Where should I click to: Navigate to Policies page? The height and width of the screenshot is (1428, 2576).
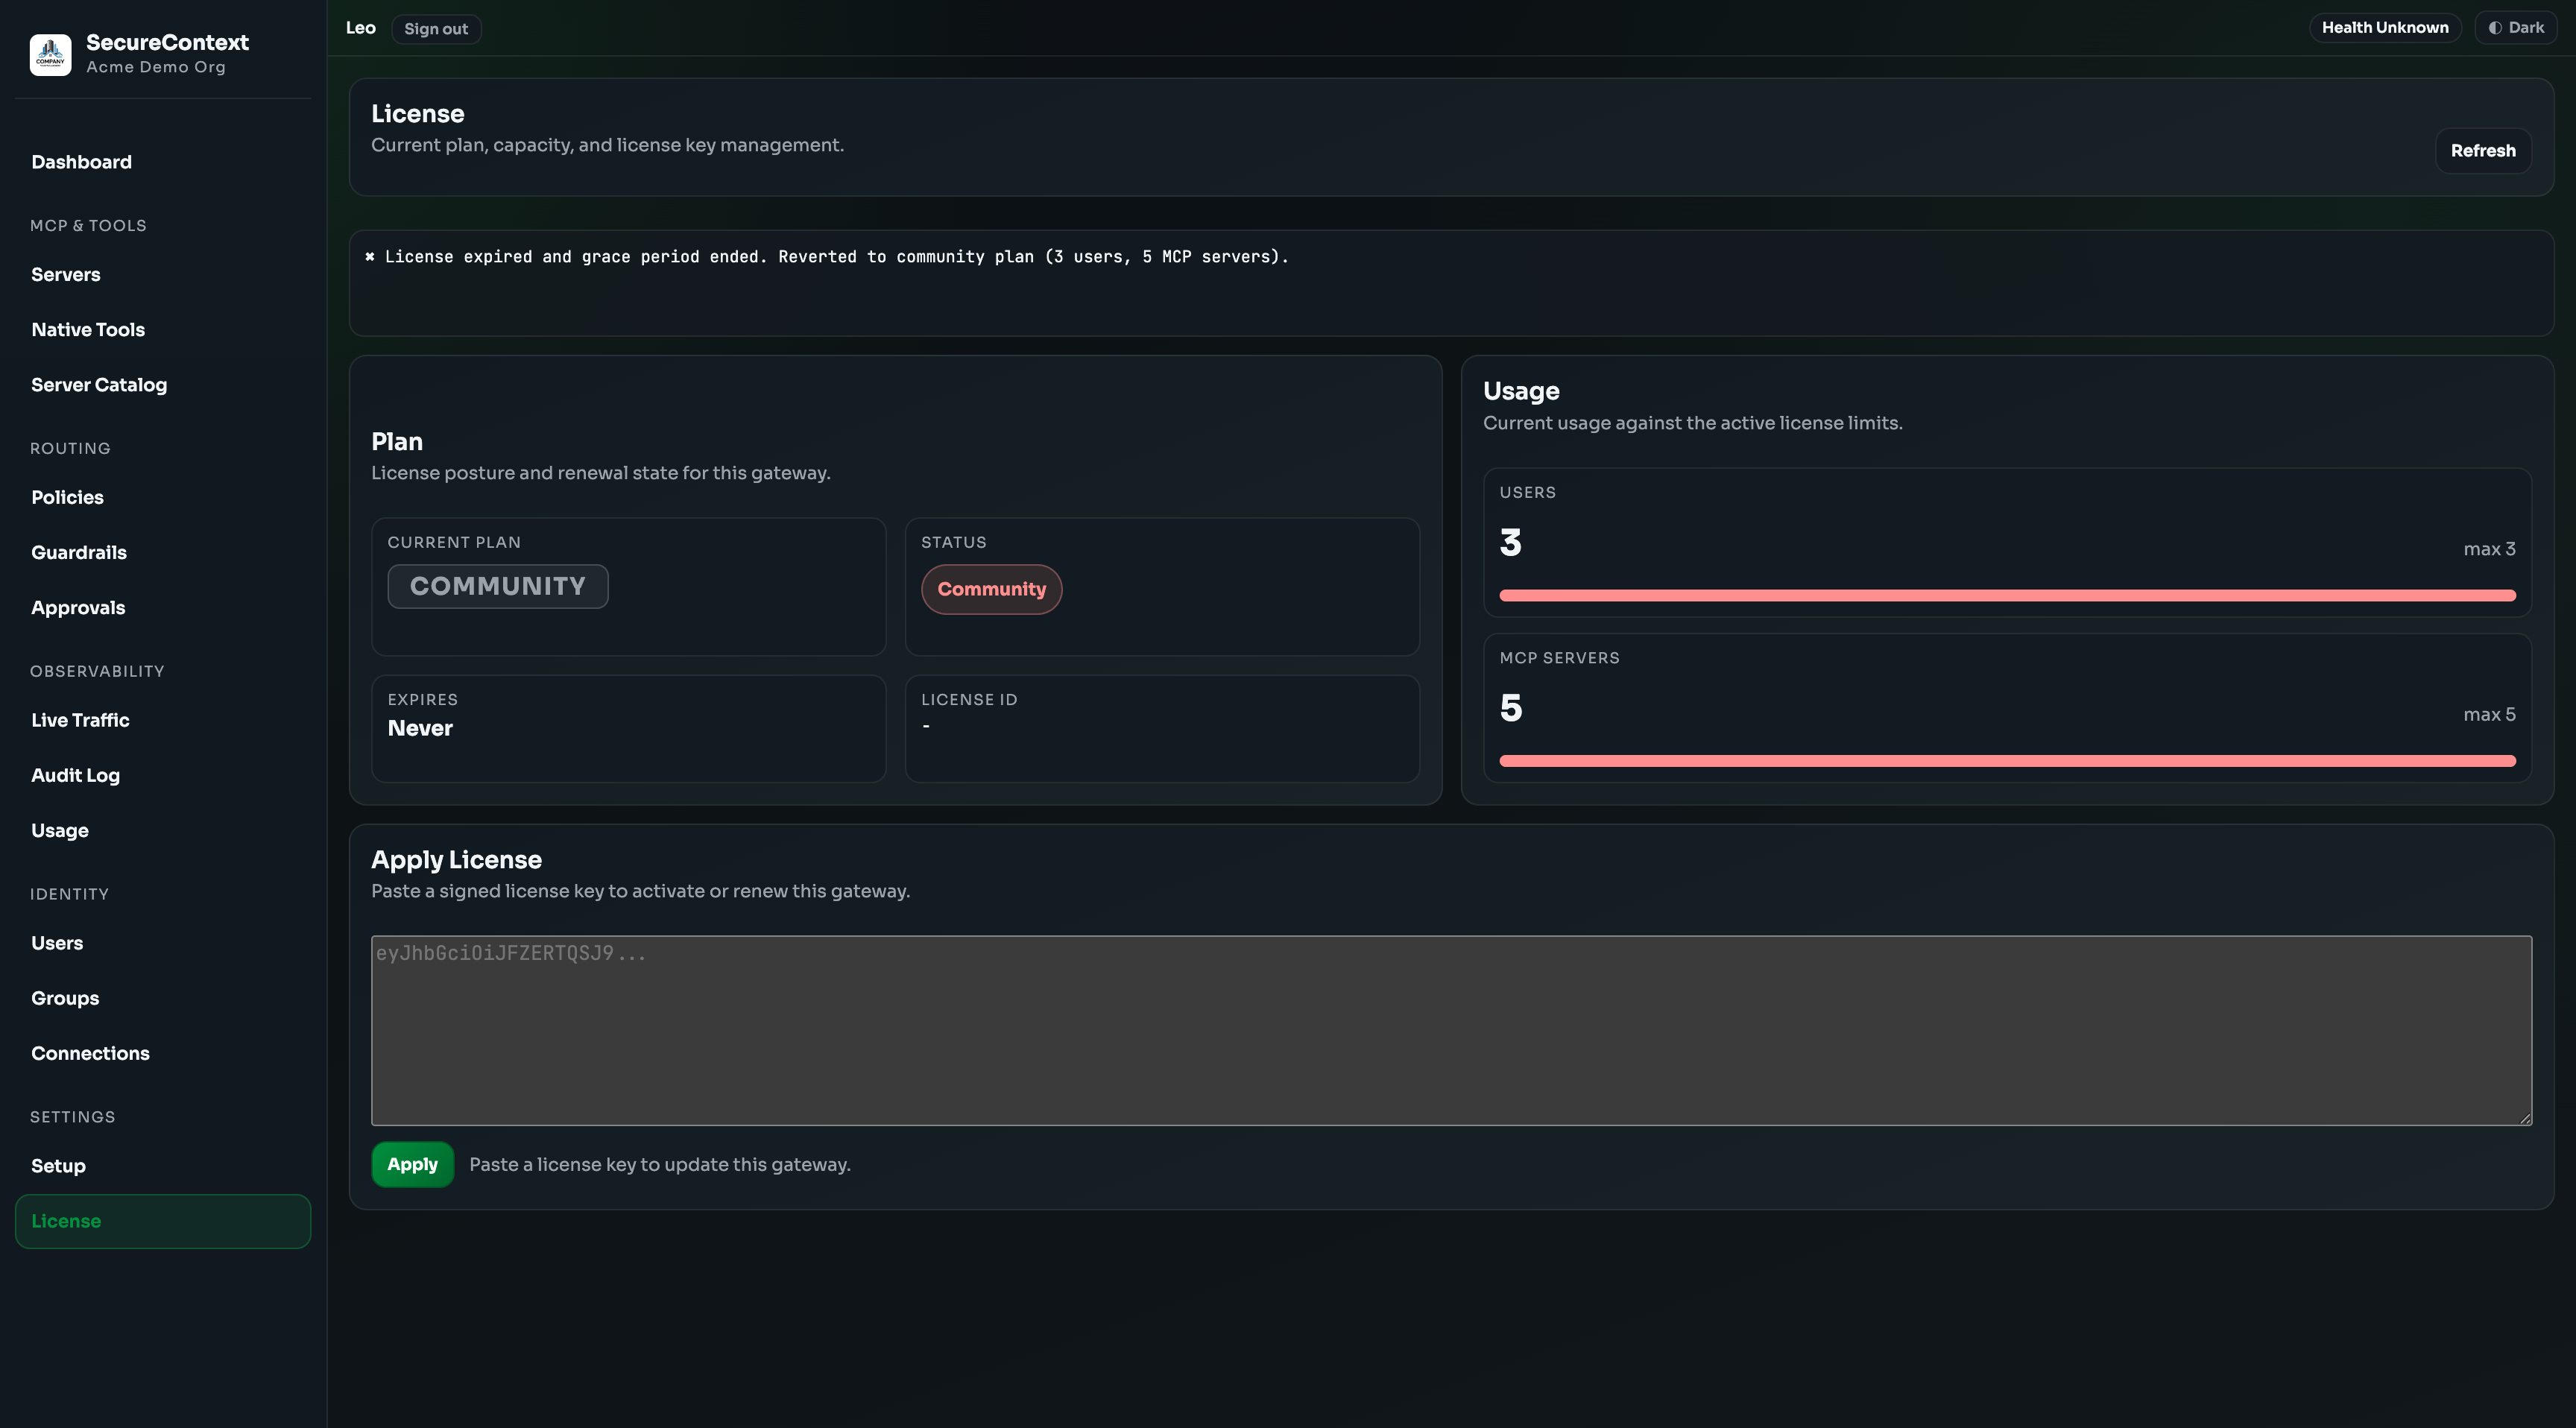tap(67, 497)
